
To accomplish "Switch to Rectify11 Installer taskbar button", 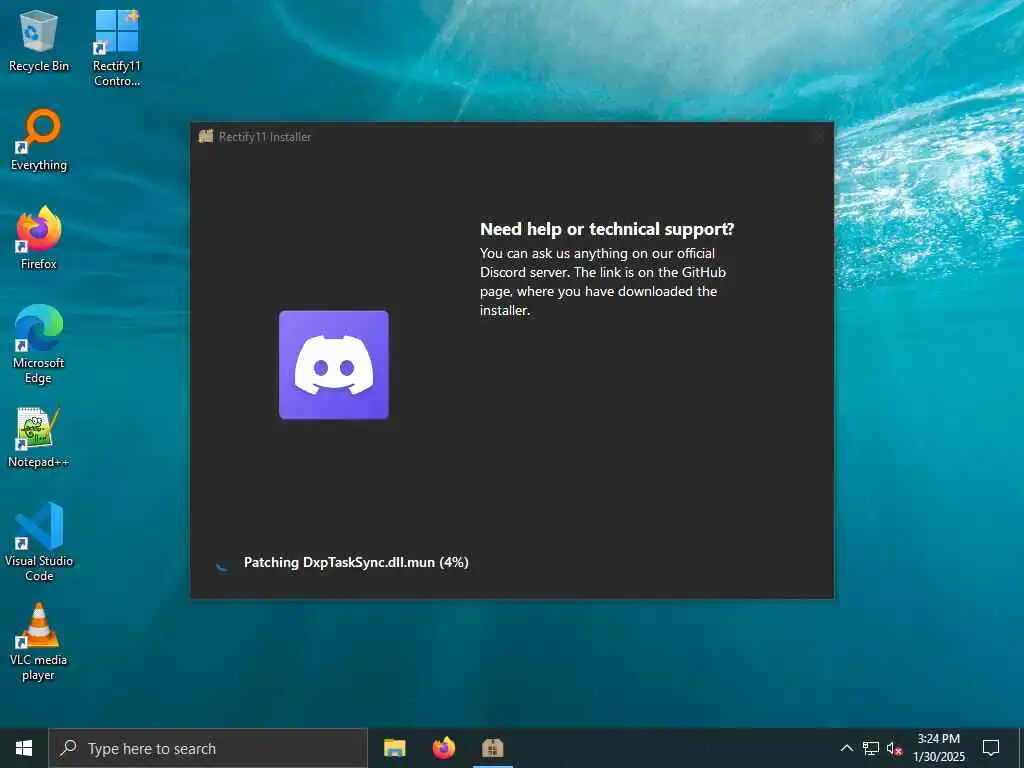I will pos(492,748).
